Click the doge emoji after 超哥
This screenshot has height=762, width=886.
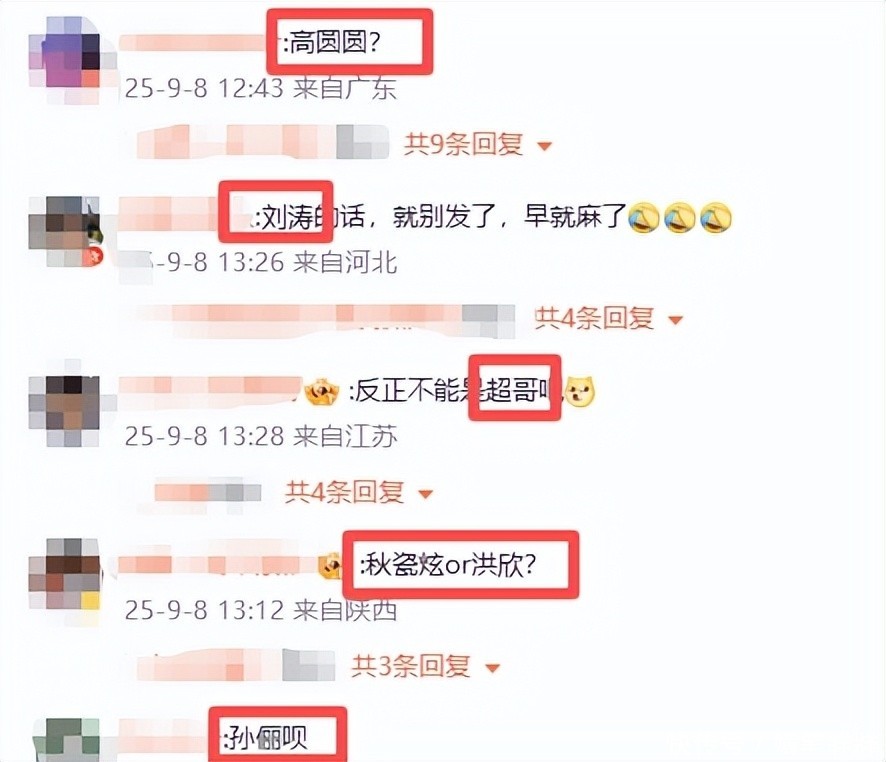(x=580, y=391)
